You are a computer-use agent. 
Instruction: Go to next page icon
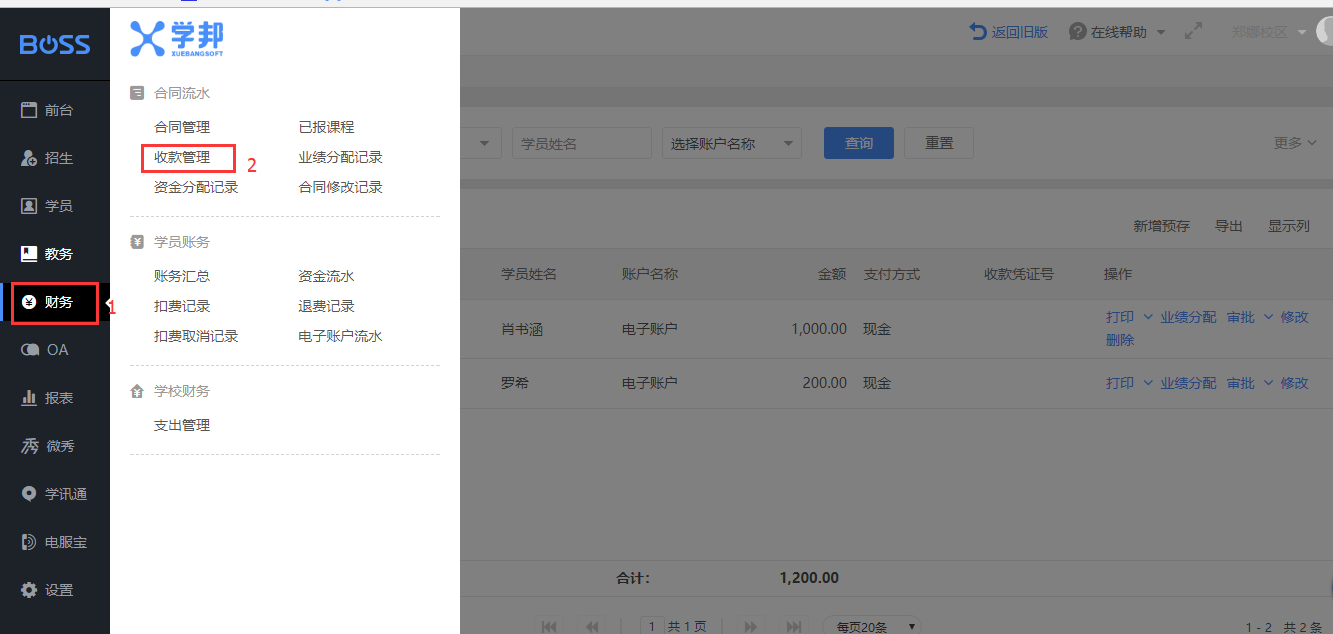click(750, 626)
